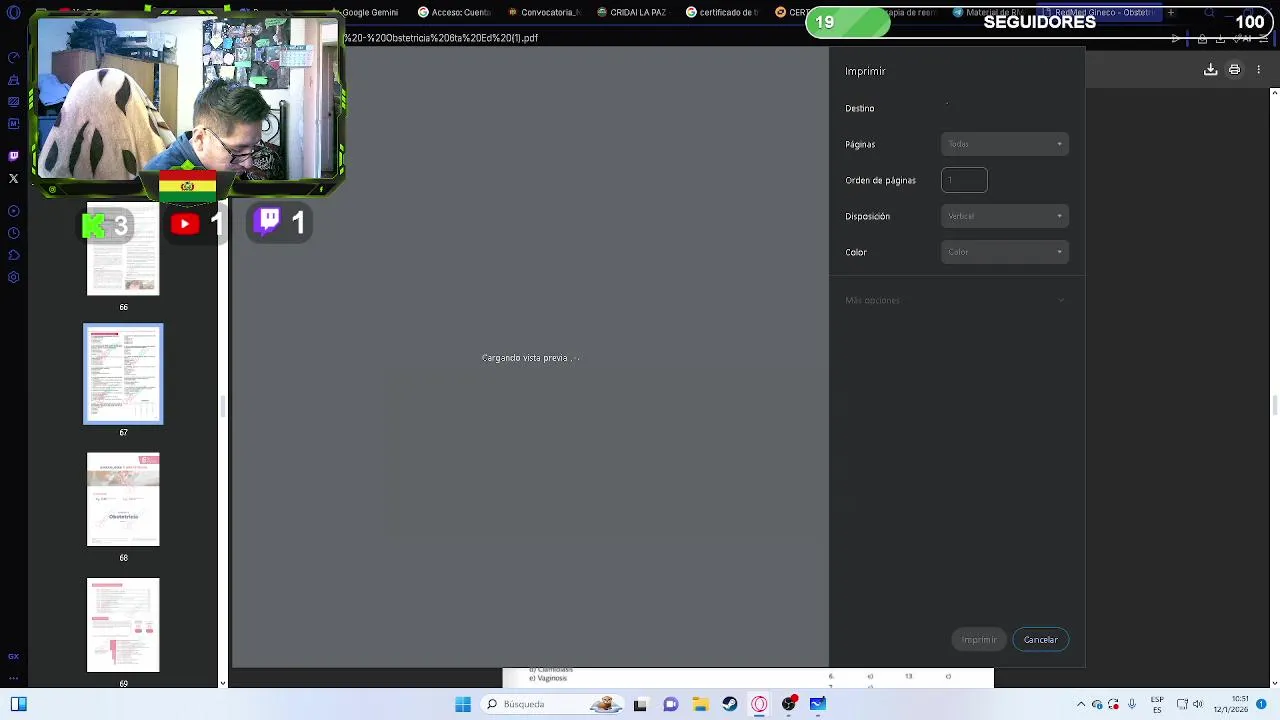Click the thumbnail panel scroll-down arrow
The height and width of the screenshot is (720, 1280).
point(223,683)
